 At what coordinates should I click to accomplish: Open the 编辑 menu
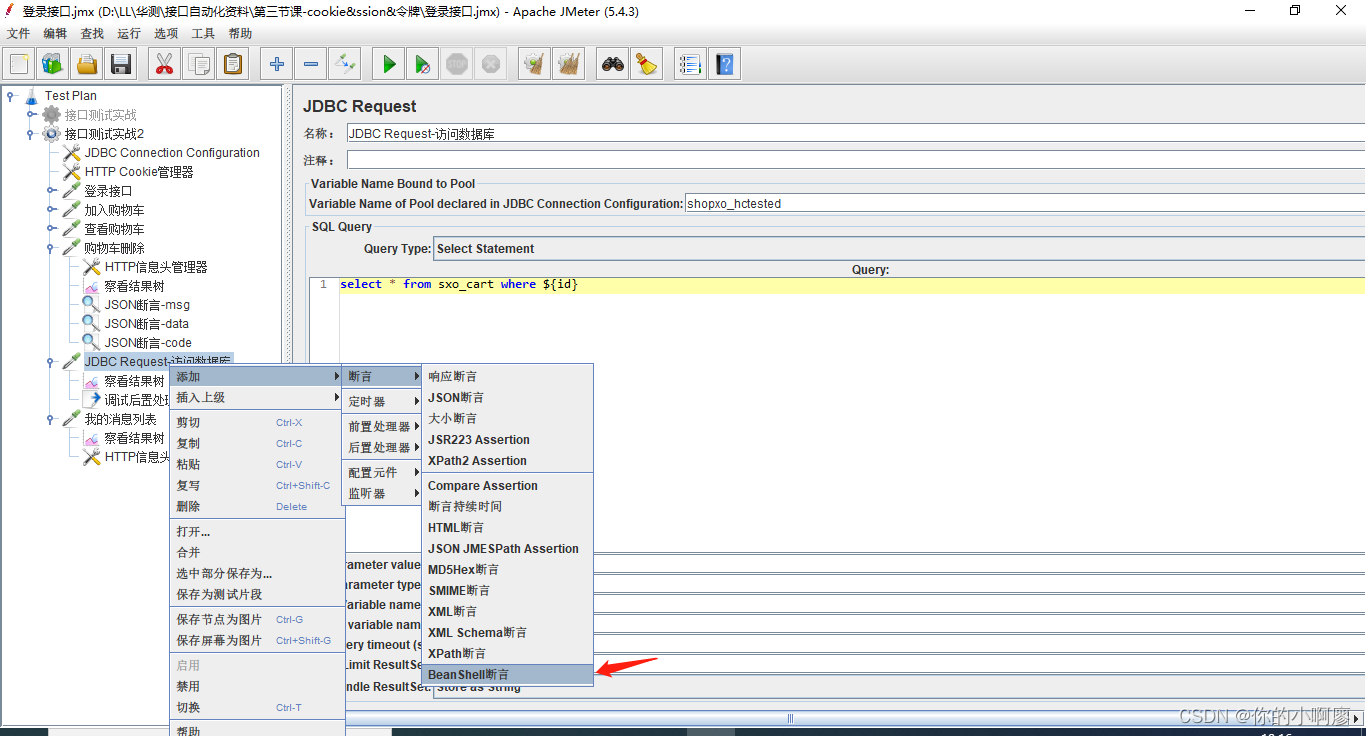tap(55, 33)
